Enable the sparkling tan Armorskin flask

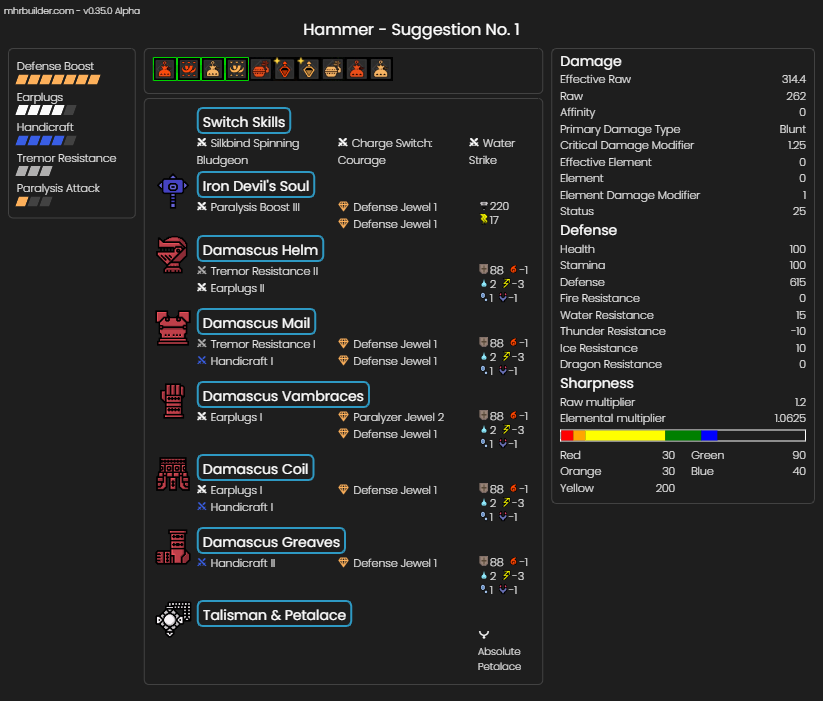coord(308,69)
